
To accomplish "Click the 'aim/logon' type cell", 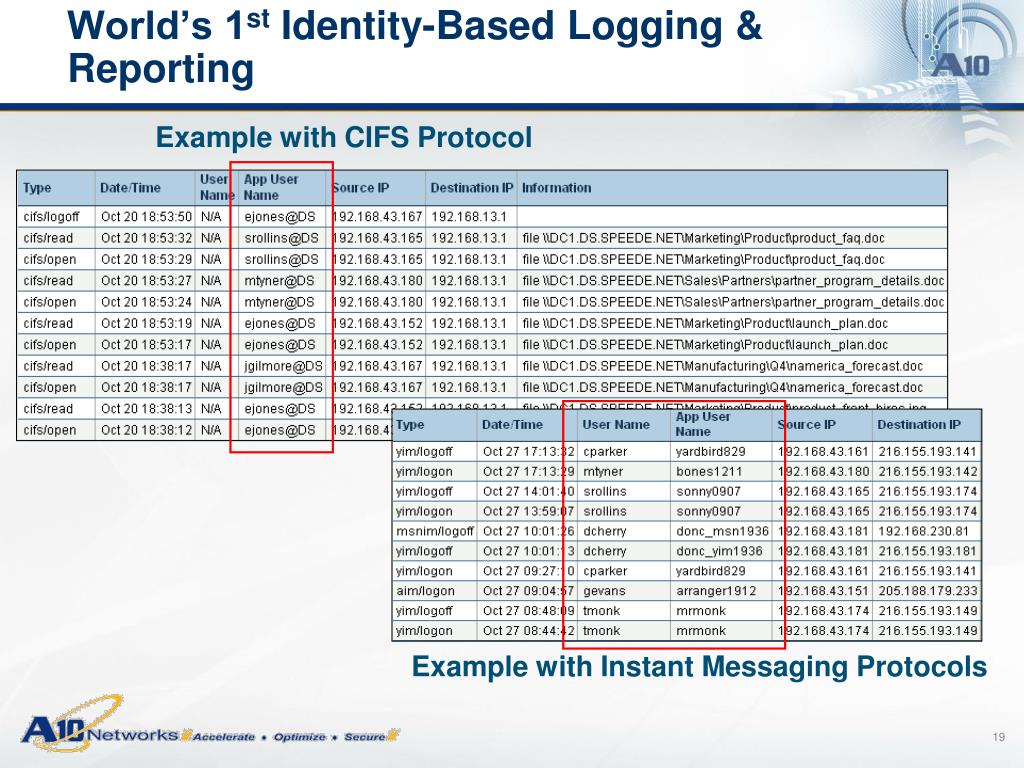I will [425, 591].
